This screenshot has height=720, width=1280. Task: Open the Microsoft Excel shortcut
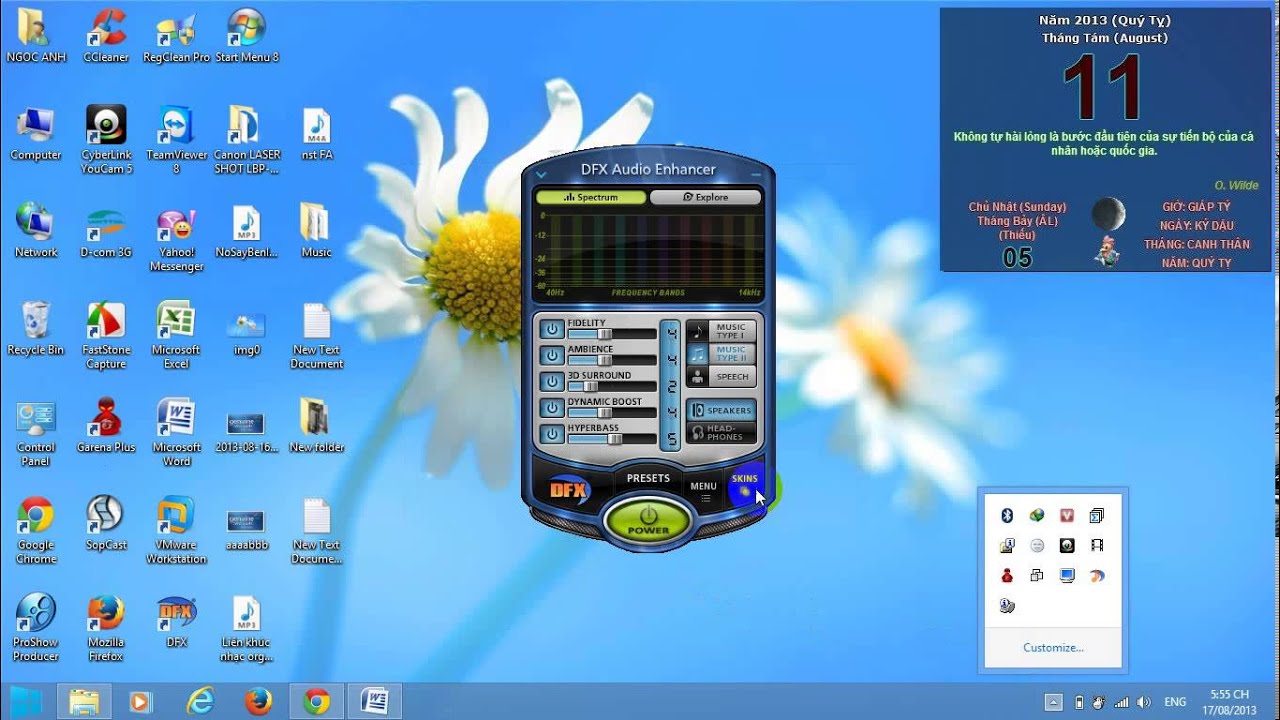176,336
